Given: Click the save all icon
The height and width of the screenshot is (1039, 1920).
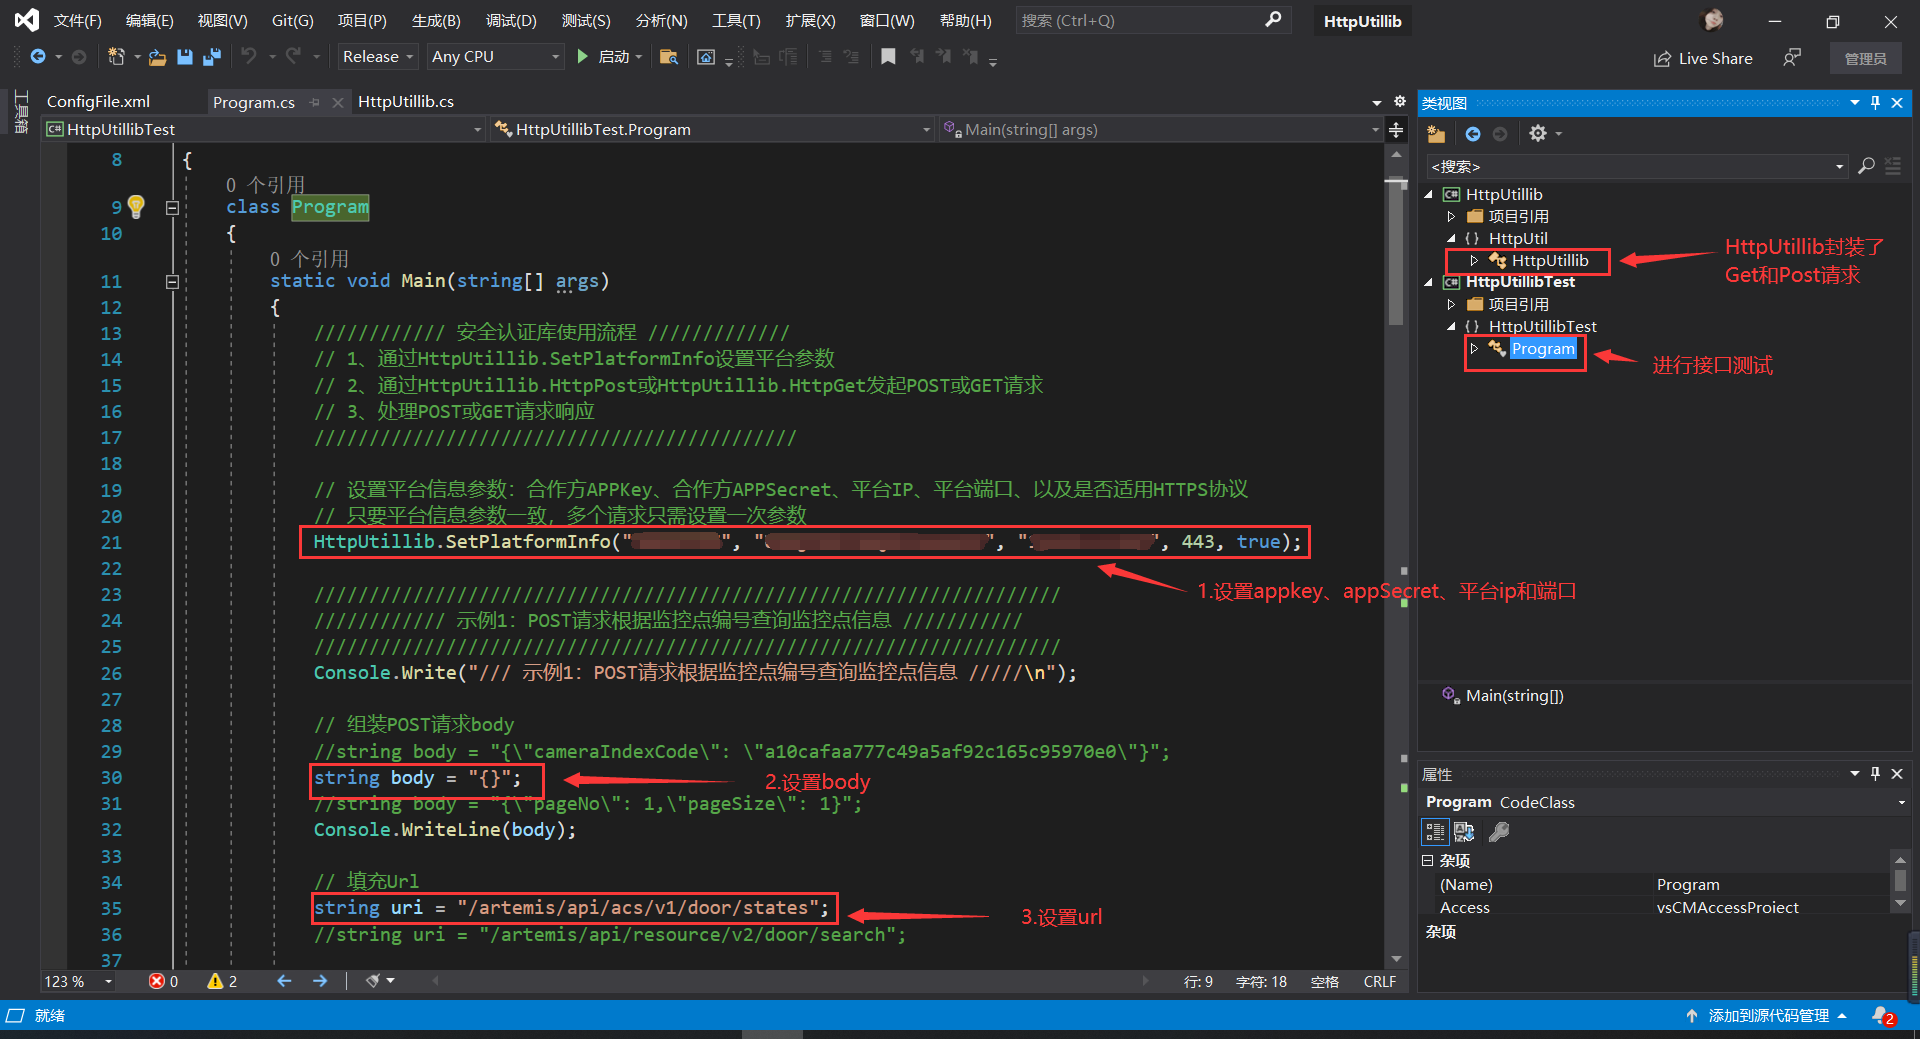Looking at the screenshot, I should (x=212, y=57).
